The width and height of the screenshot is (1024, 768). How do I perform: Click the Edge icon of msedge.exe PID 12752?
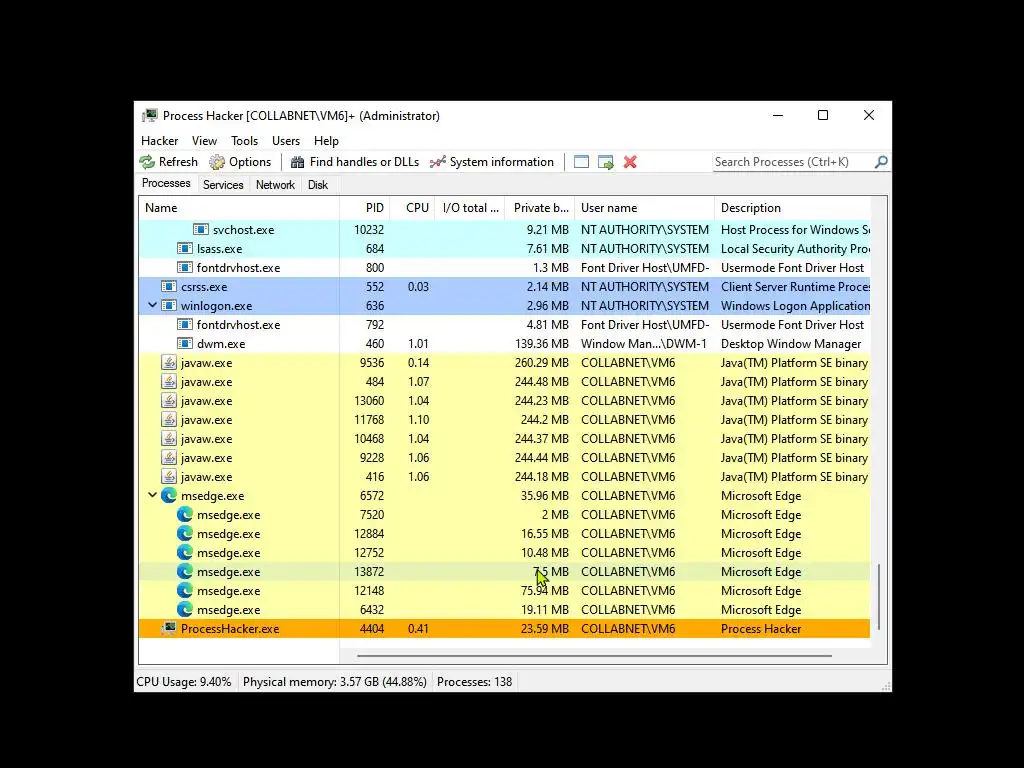[185, 552]
